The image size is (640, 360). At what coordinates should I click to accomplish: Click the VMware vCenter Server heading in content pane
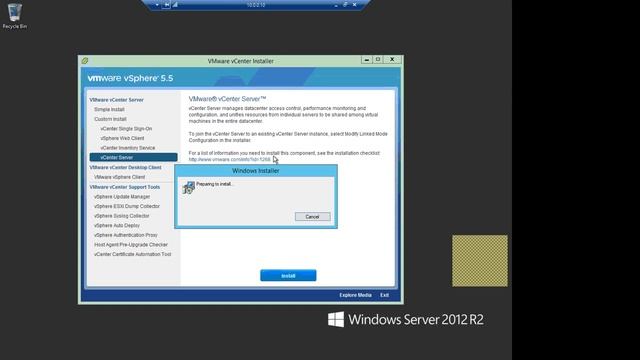[227, 99]
